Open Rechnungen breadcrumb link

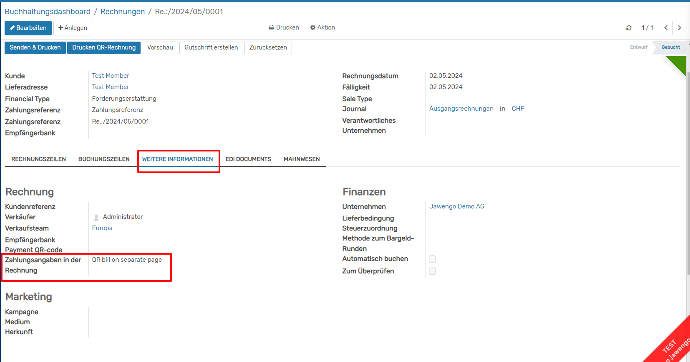pyautogui.click(x=122, y=11)
